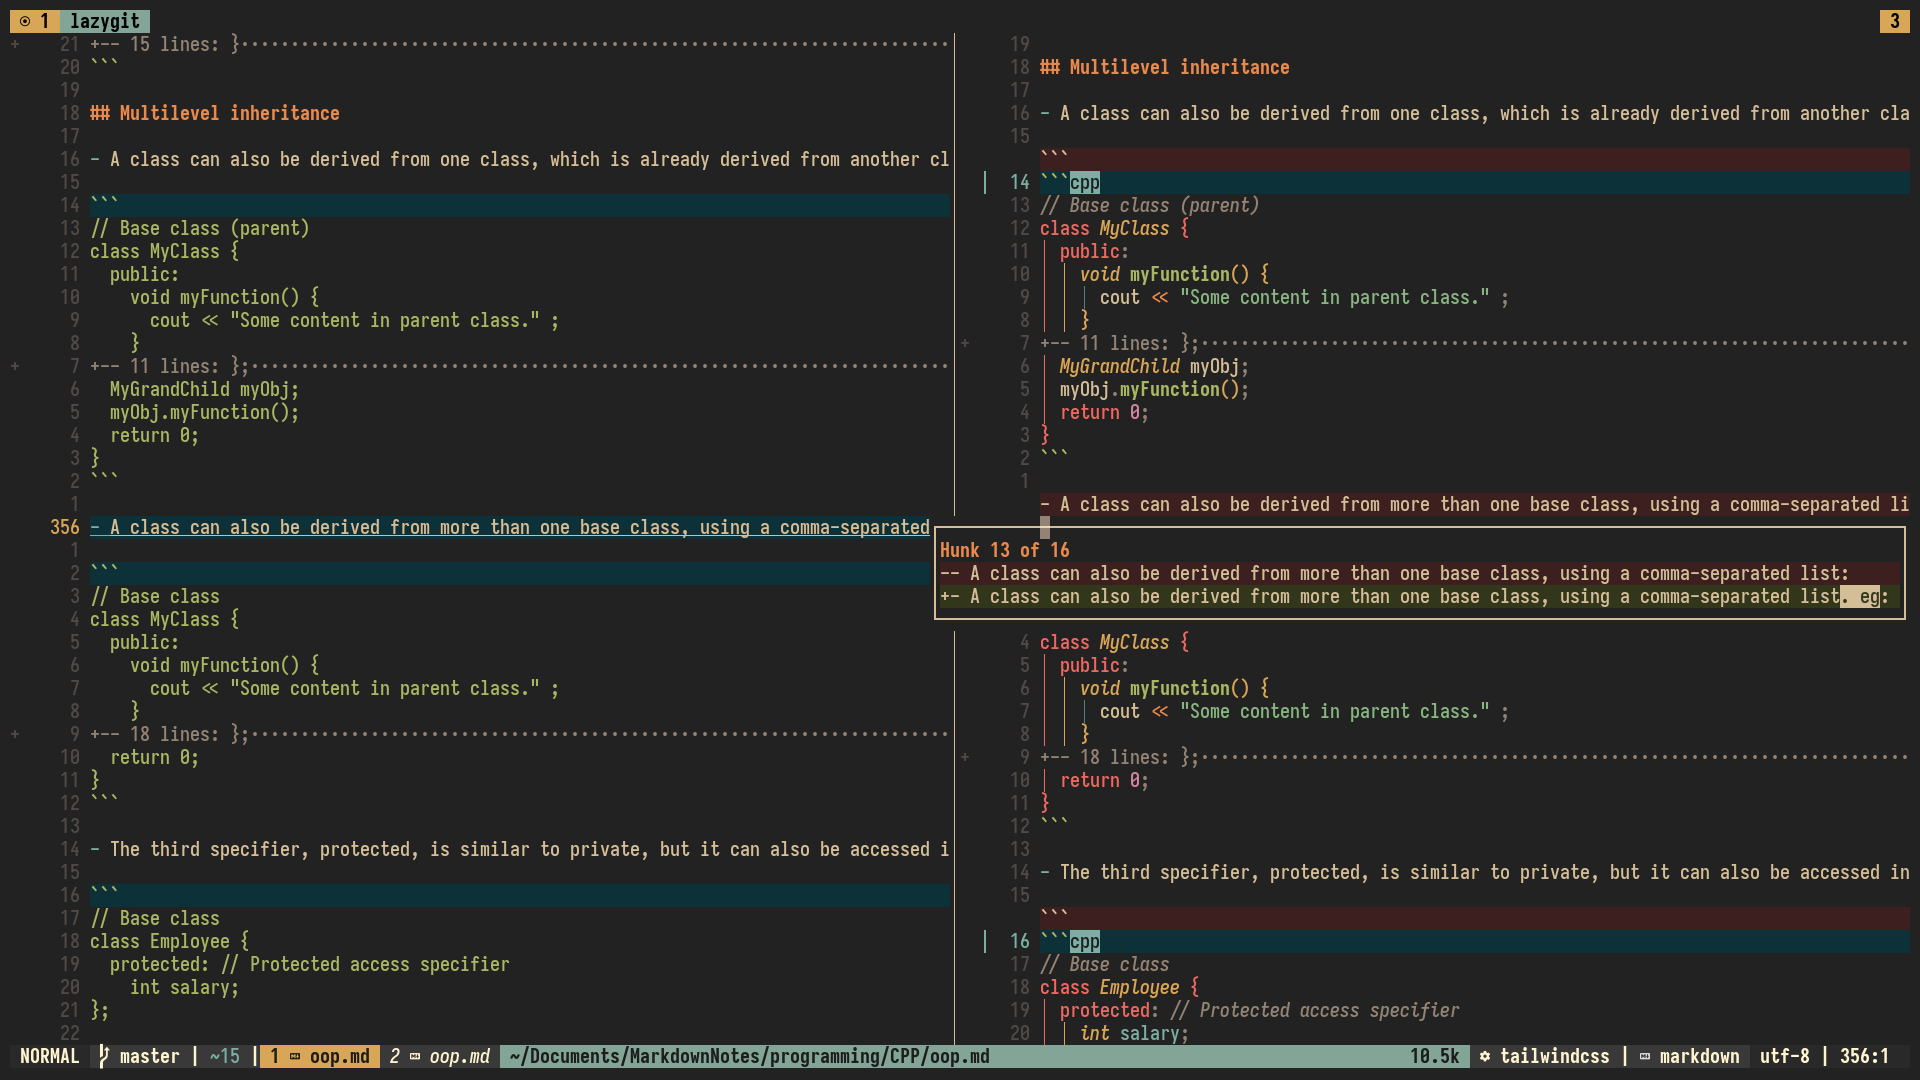Click 'MyGrandChild myObj;' in the left pane
This screenshot has width=1920, height=1080.
coord(205,389)
